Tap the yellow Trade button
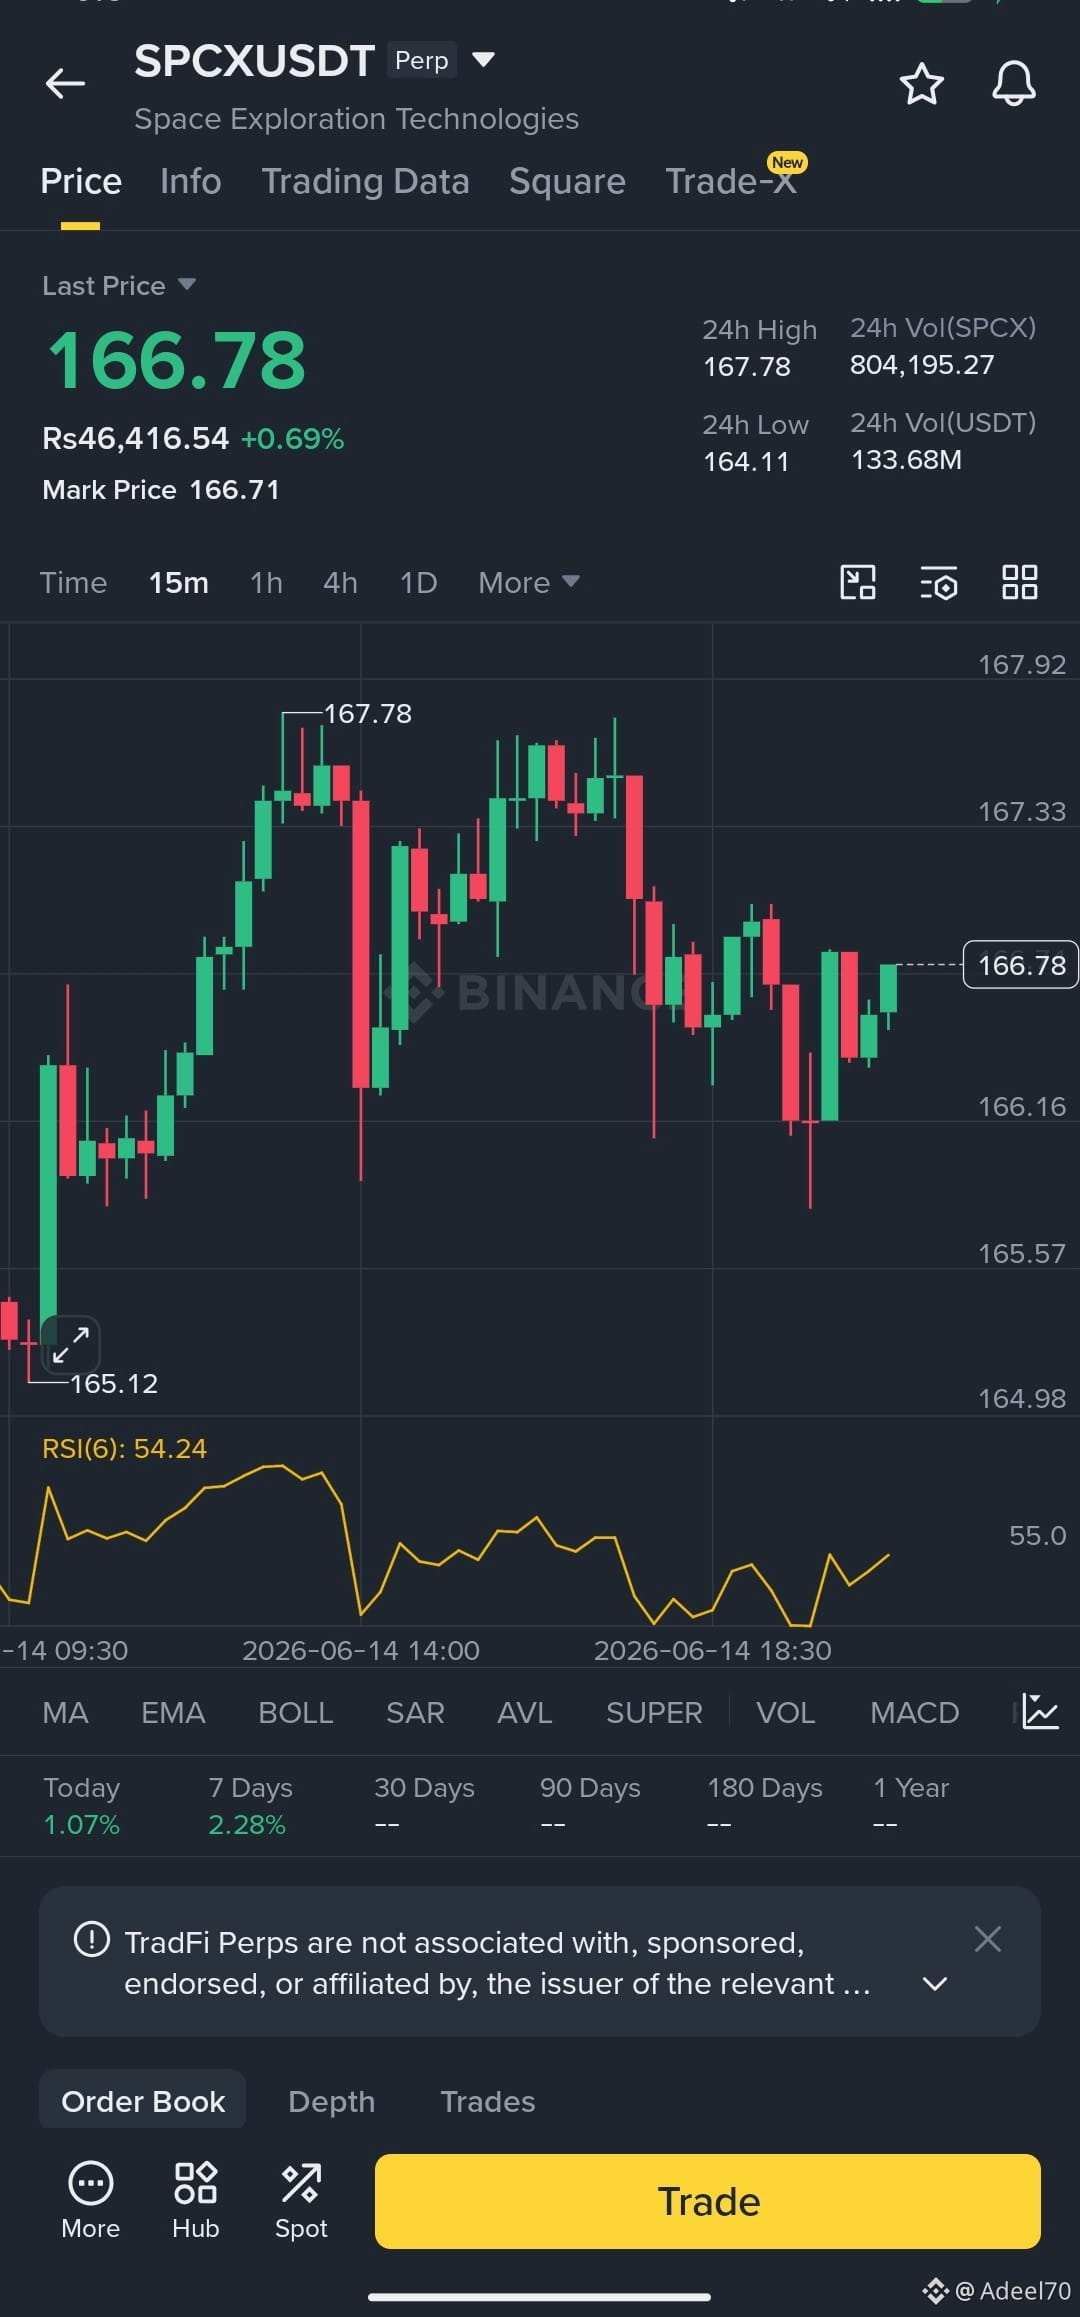 [708, 2201]
